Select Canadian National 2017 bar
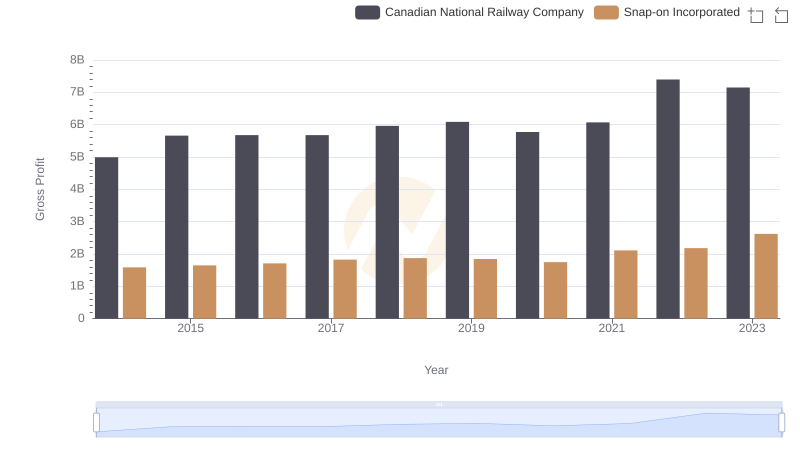 coord(317,227)
